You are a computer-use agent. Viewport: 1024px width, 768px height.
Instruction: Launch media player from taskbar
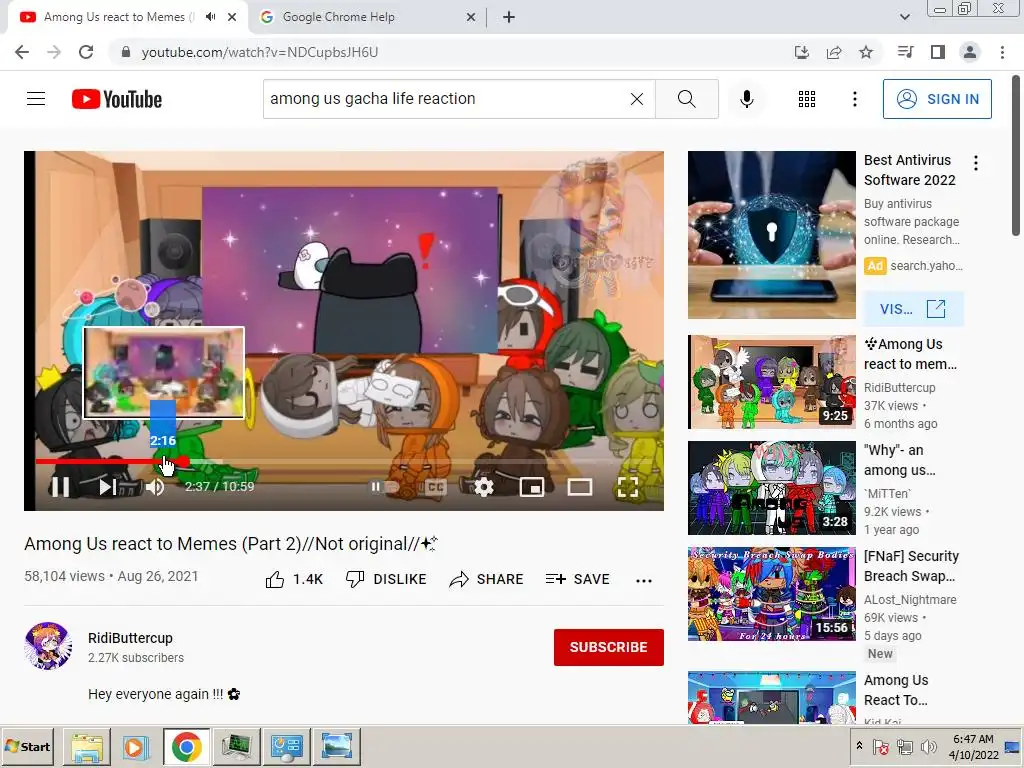(135, 746)
